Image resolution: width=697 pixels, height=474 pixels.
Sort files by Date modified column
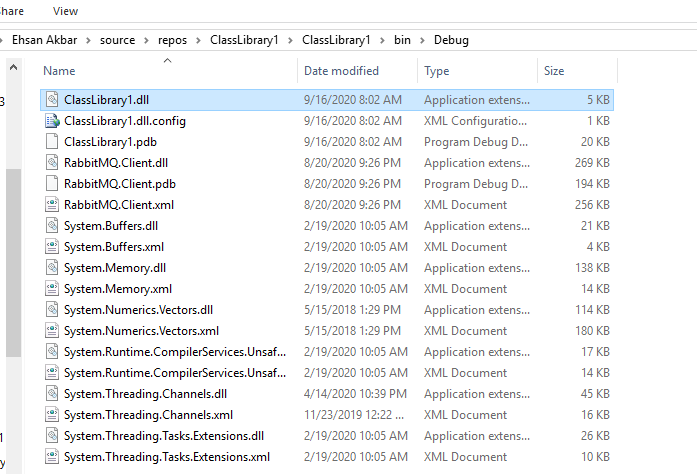click(341, 71)
